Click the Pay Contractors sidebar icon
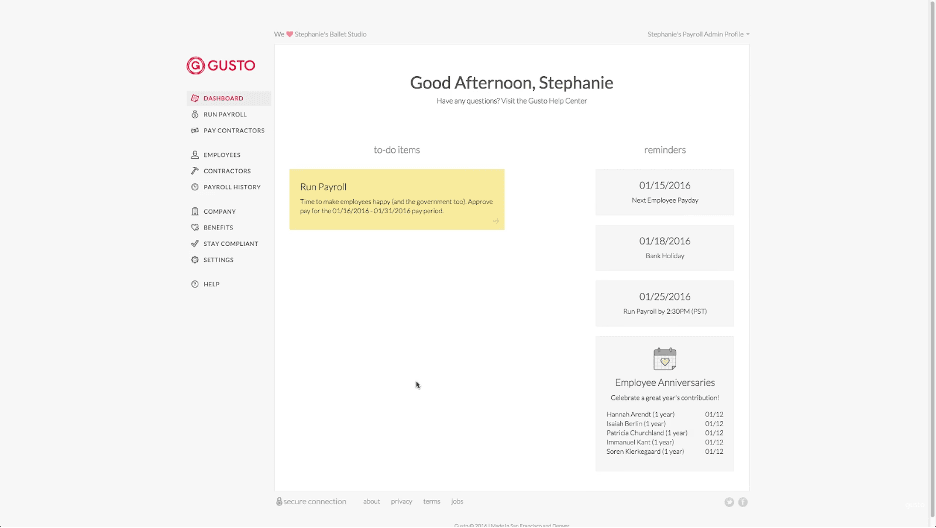This screenshot has width=936, height=528. [195, 130]
